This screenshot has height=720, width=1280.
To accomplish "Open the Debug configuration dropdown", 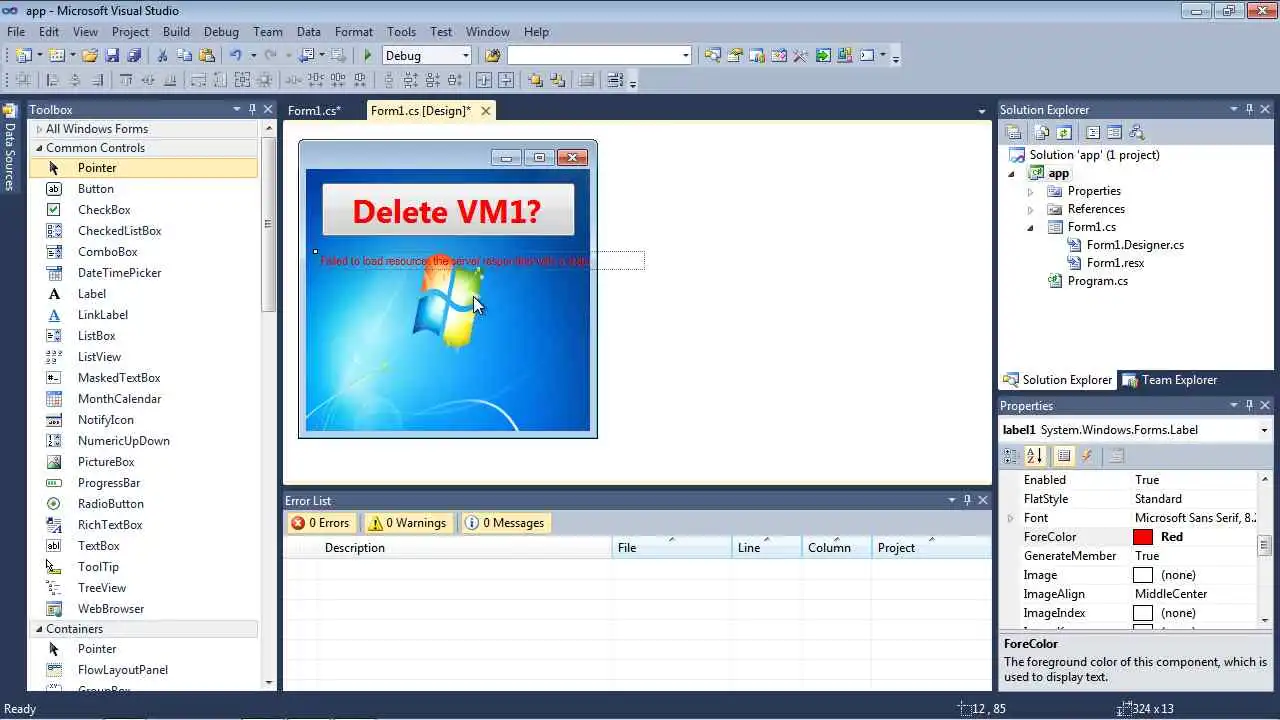I will click(x=465, y=56).
